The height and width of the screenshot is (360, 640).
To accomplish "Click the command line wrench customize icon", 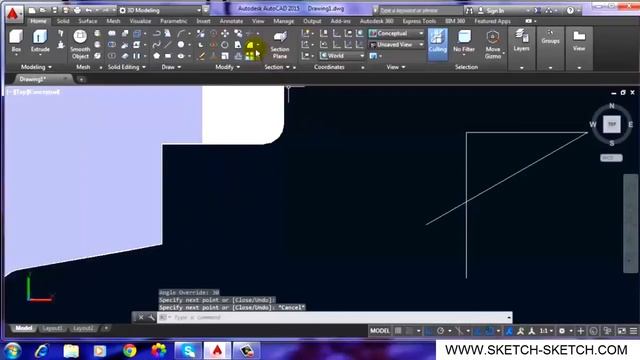I will (151, 317).
